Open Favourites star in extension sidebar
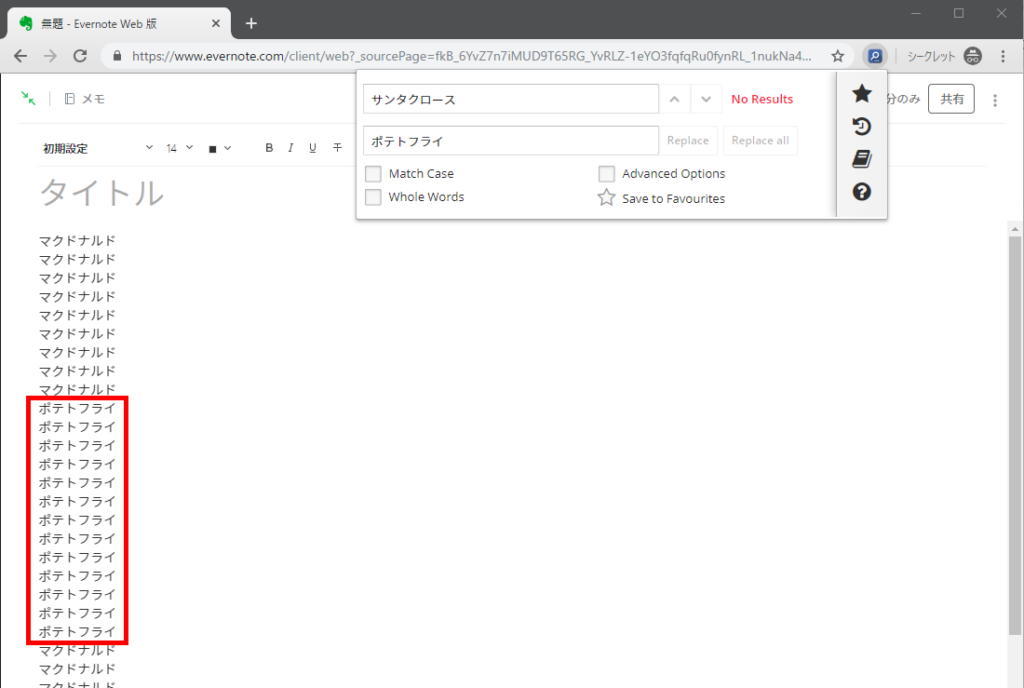Image resolution: width=1024 pixels, height=688 pixels. point(861,93)
